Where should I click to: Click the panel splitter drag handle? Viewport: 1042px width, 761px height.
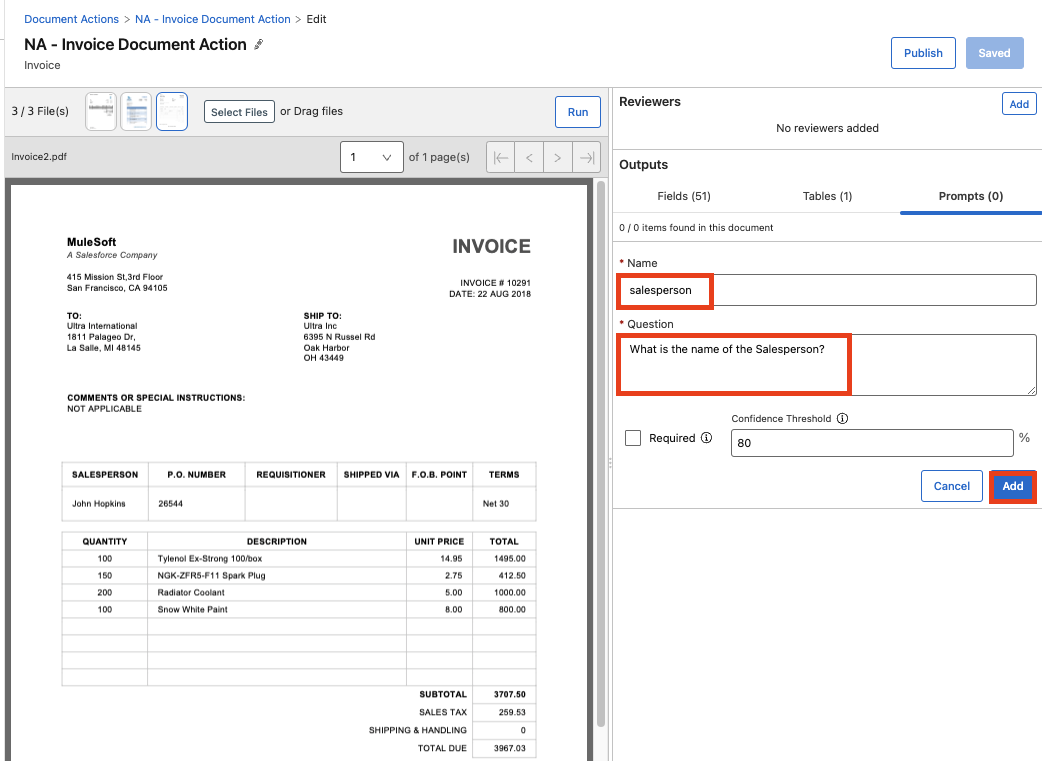[x=610, y=463]
